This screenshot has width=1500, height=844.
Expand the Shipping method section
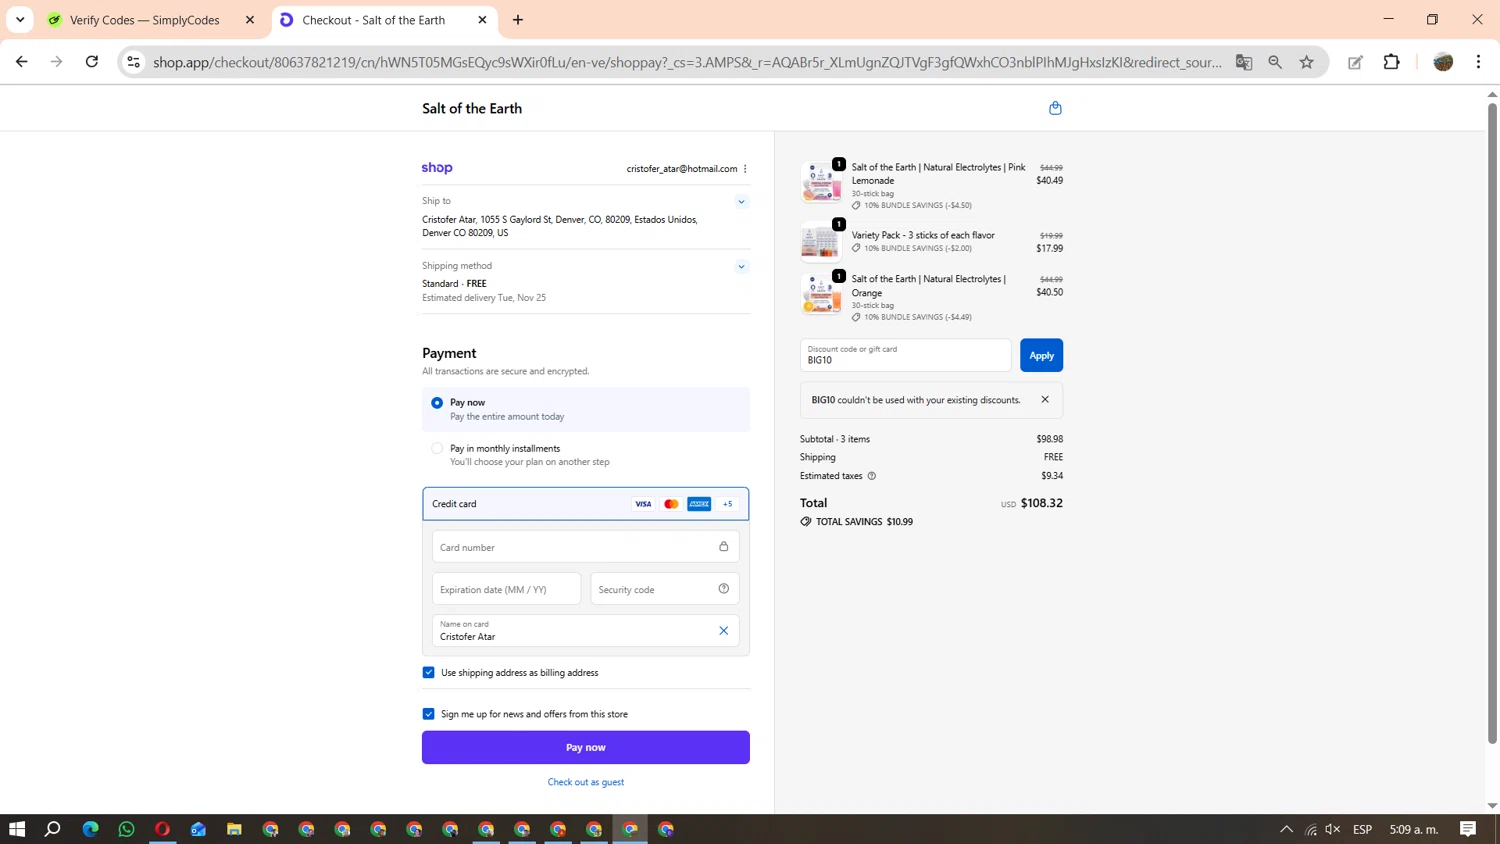click(741, 267)
